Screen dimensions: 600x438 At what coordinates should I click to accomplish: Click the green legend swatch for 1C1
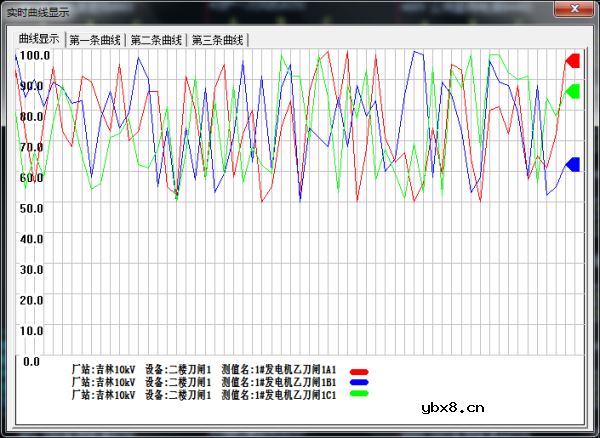pos(359,394)
